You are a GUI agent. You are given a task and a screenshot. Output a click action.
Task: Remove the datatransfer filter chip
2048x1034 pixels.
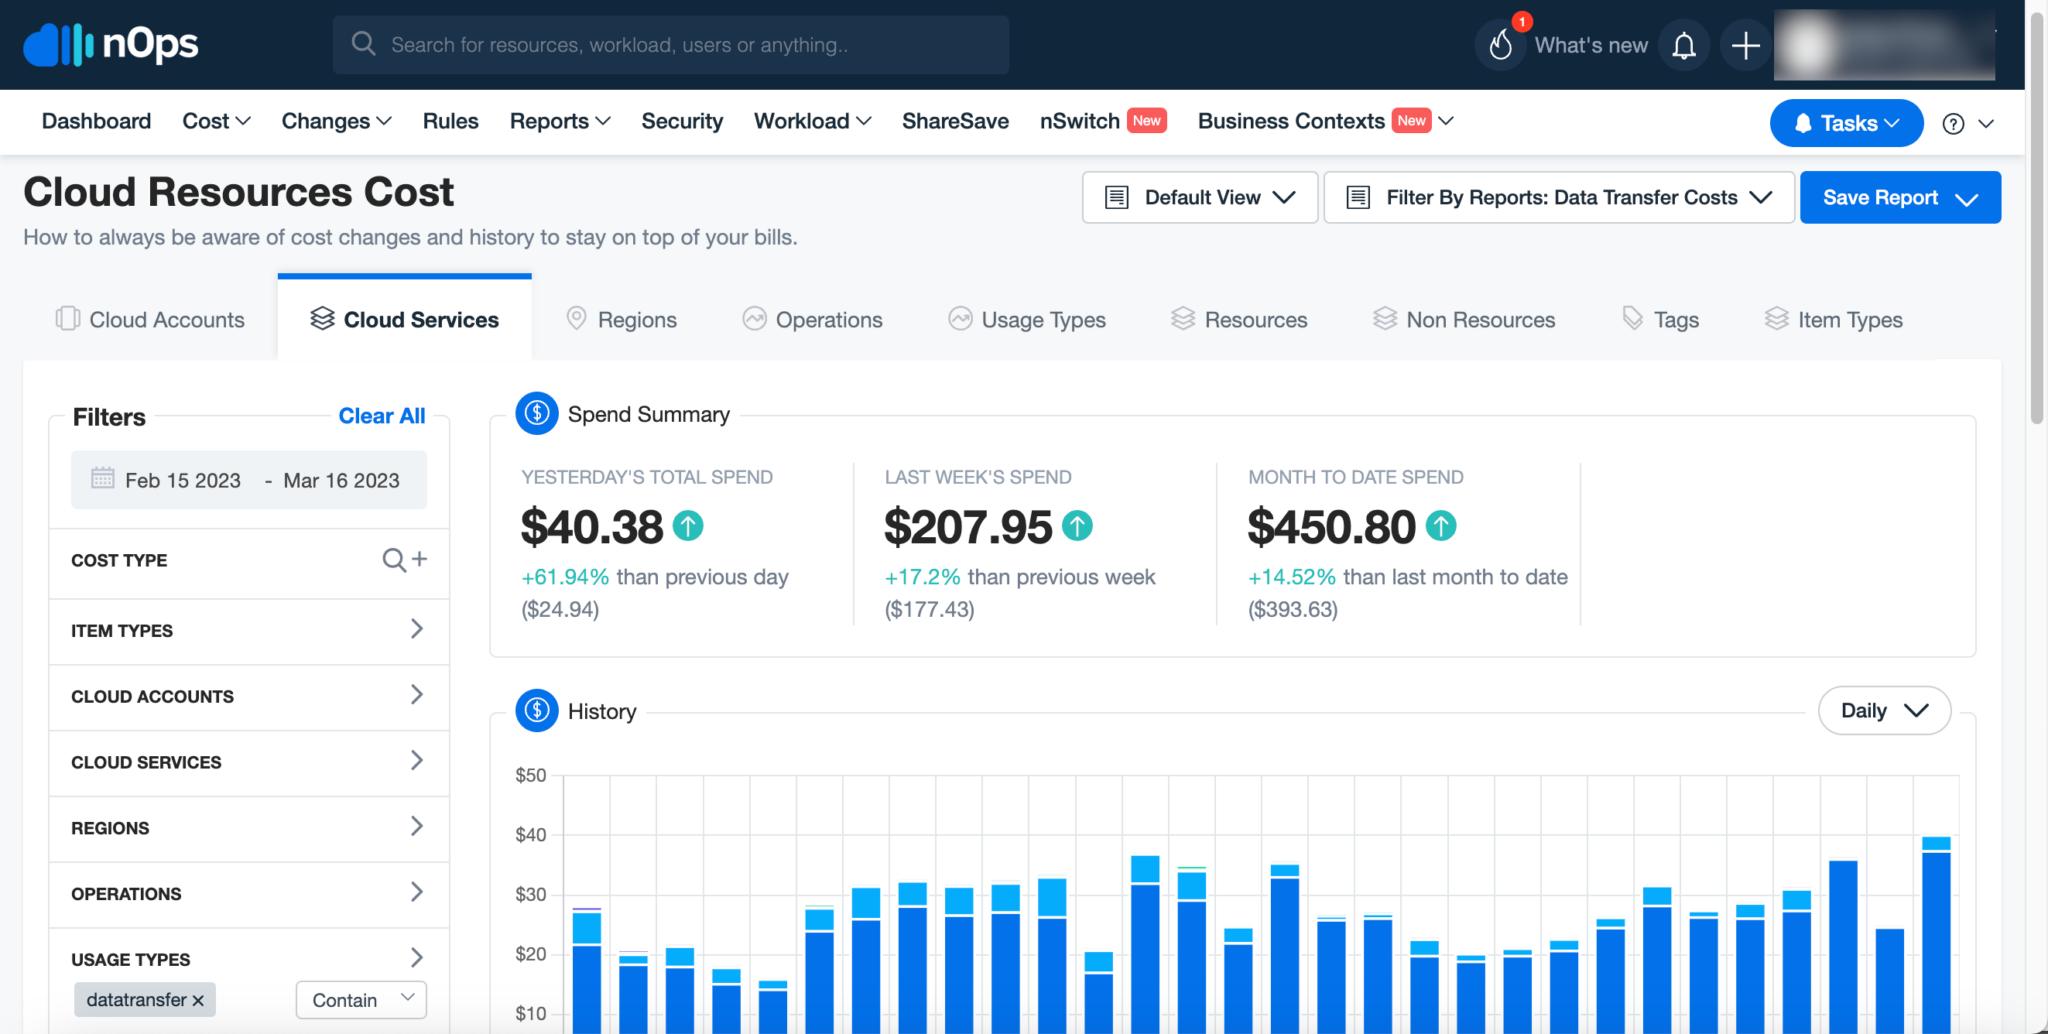click(199, 999)
